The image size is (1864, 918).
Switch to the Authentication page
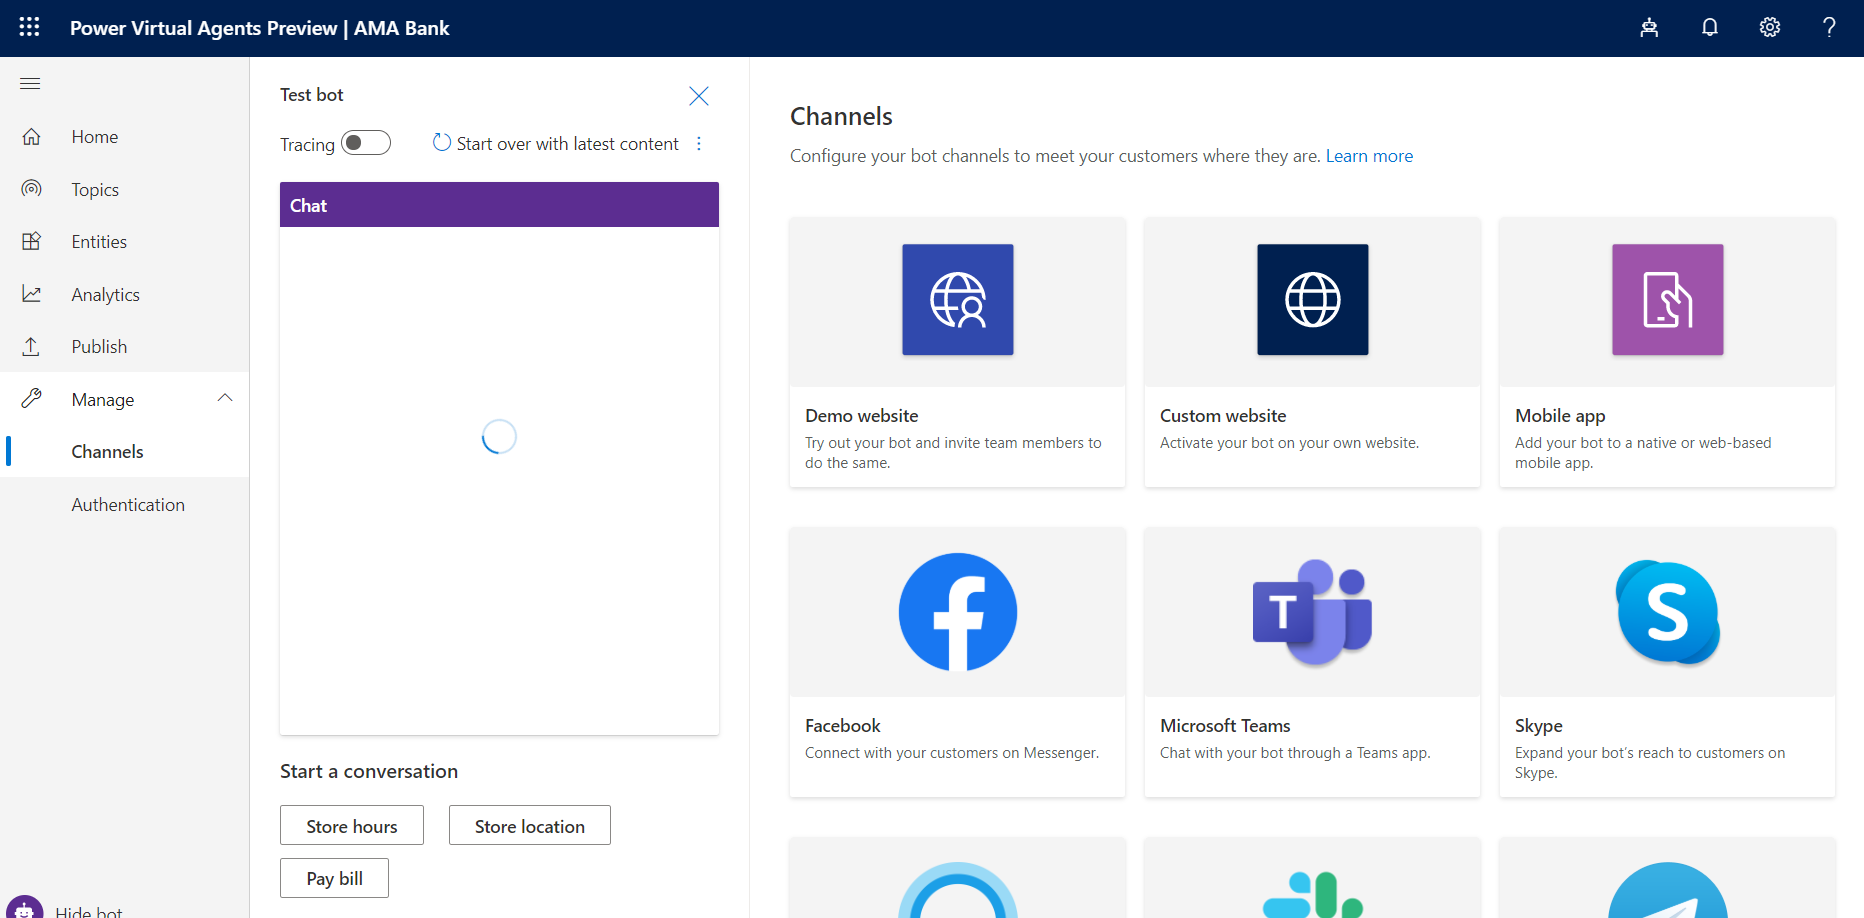pos(127,504)
